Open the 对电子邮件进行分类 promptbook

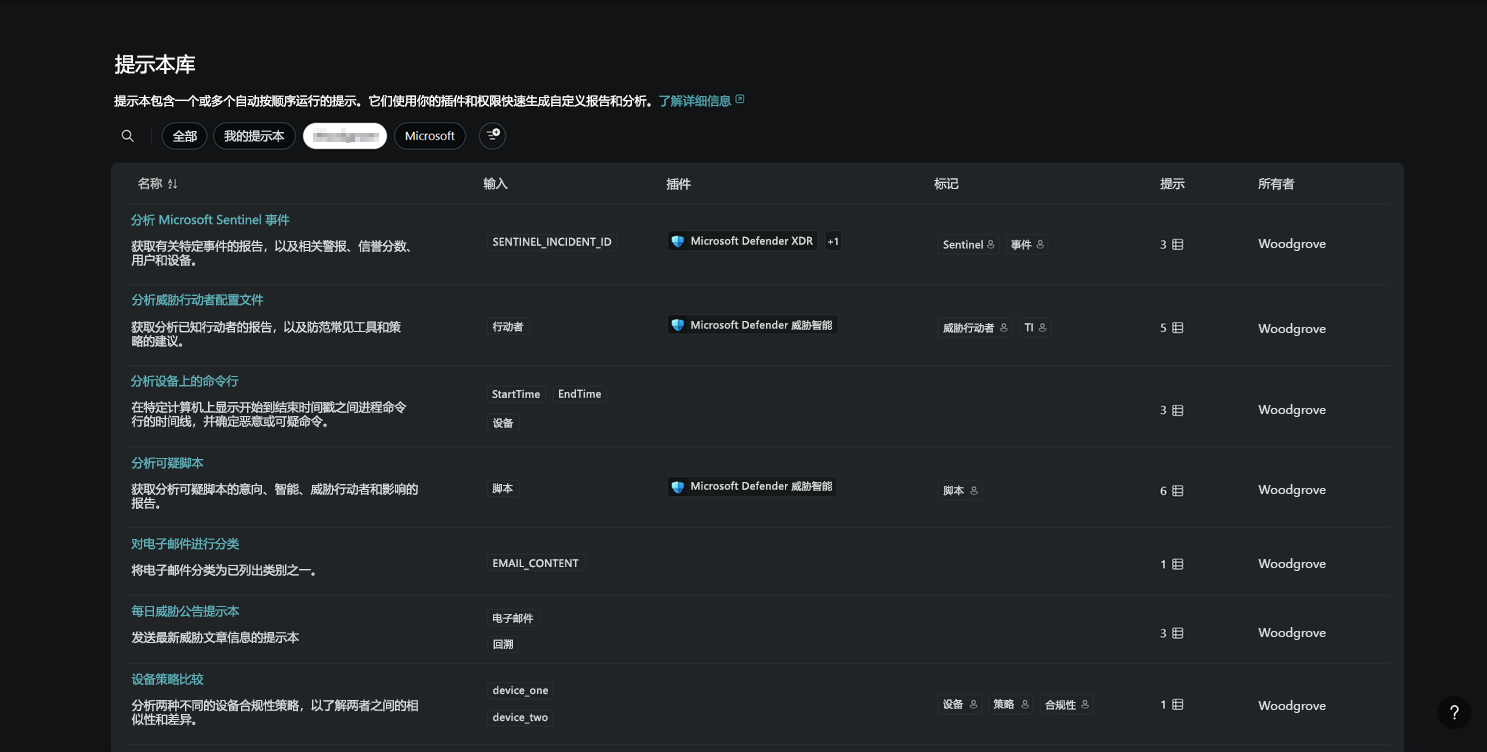pos(185,544)
